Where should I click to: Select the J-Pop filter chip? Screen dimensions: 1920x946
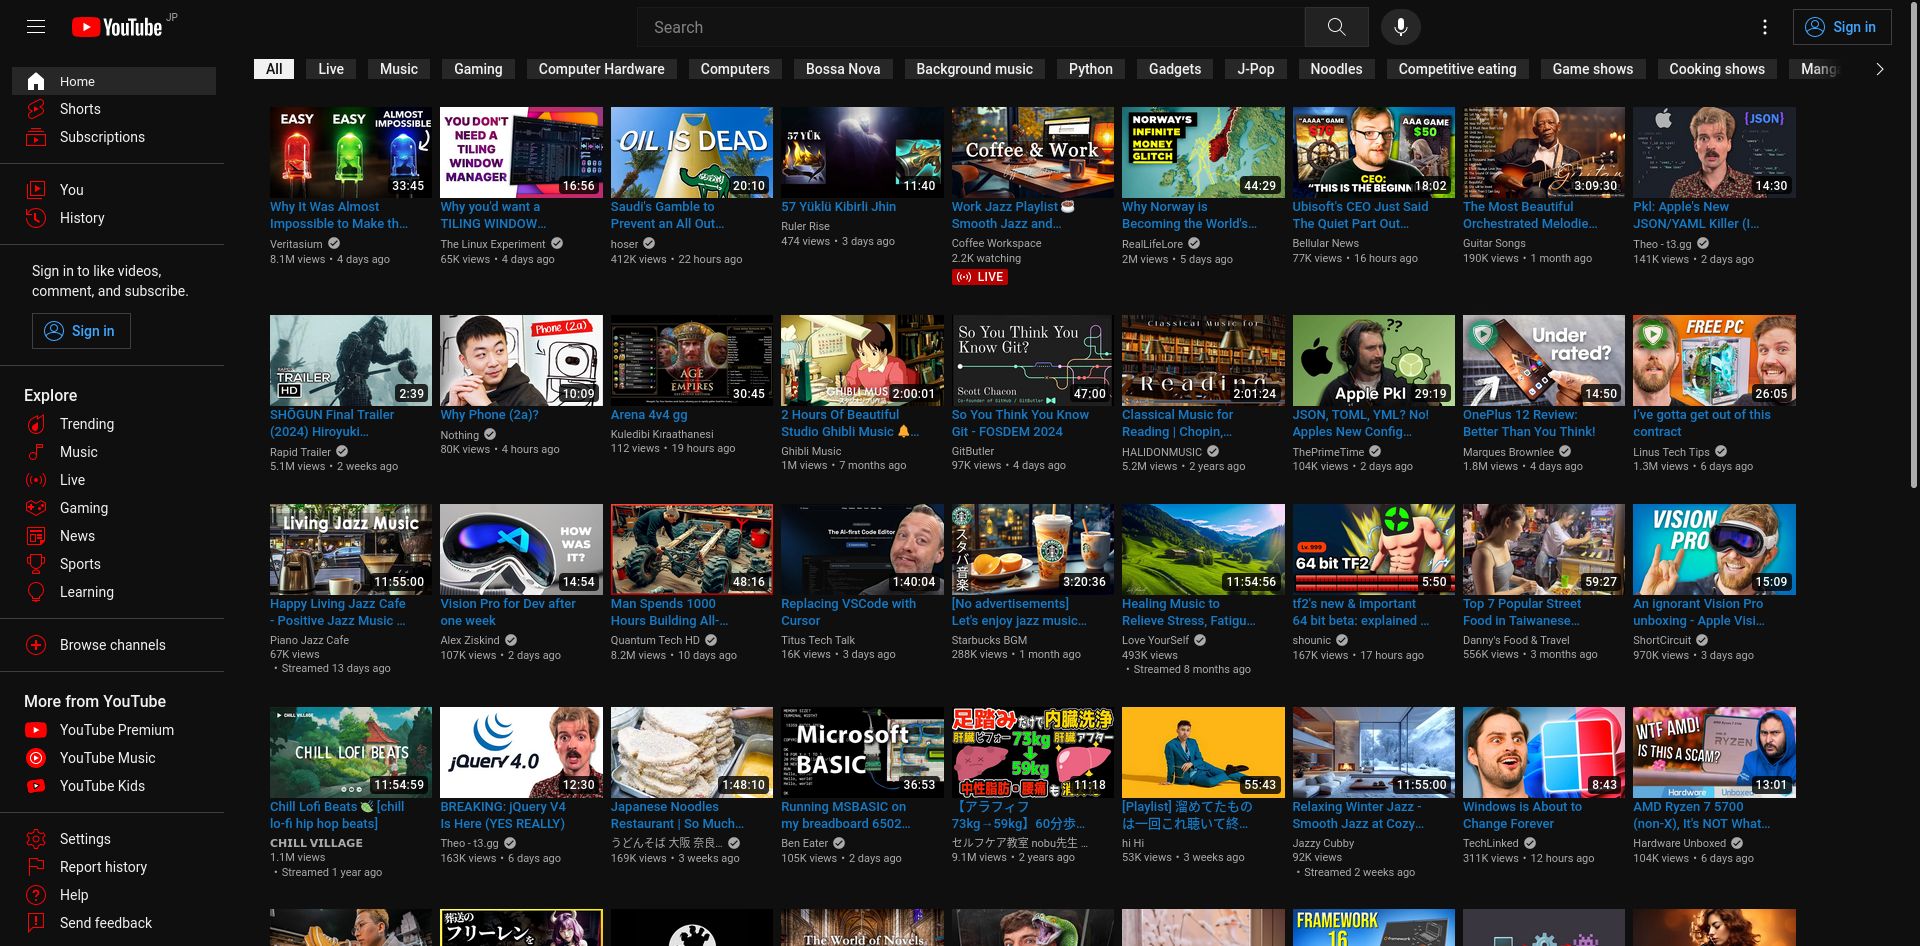pos(1255,69)
